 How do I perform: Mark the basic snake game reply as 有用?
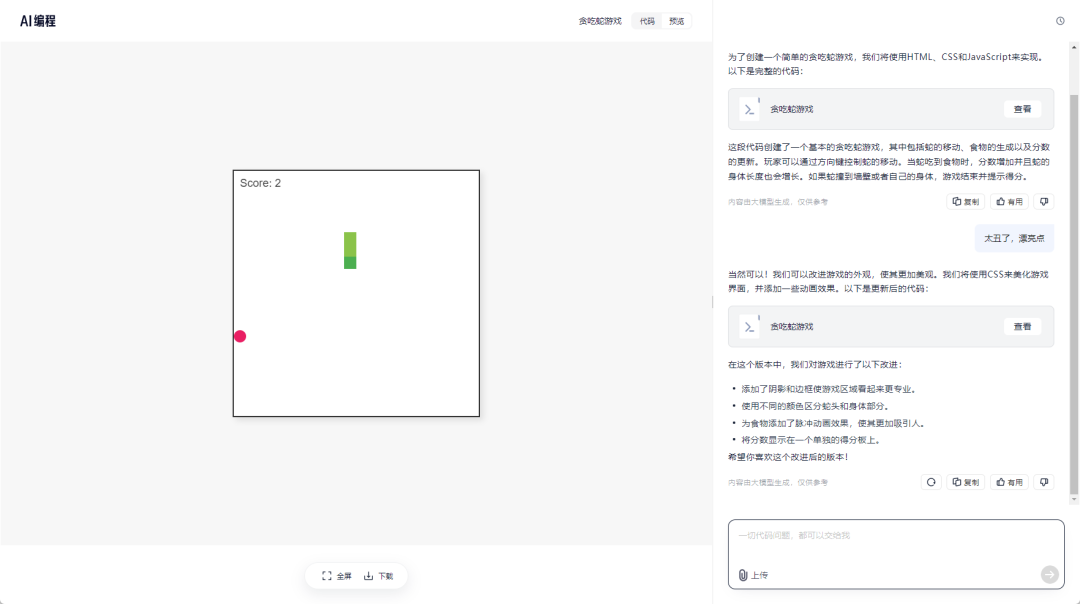click(x=1009, y=202)
